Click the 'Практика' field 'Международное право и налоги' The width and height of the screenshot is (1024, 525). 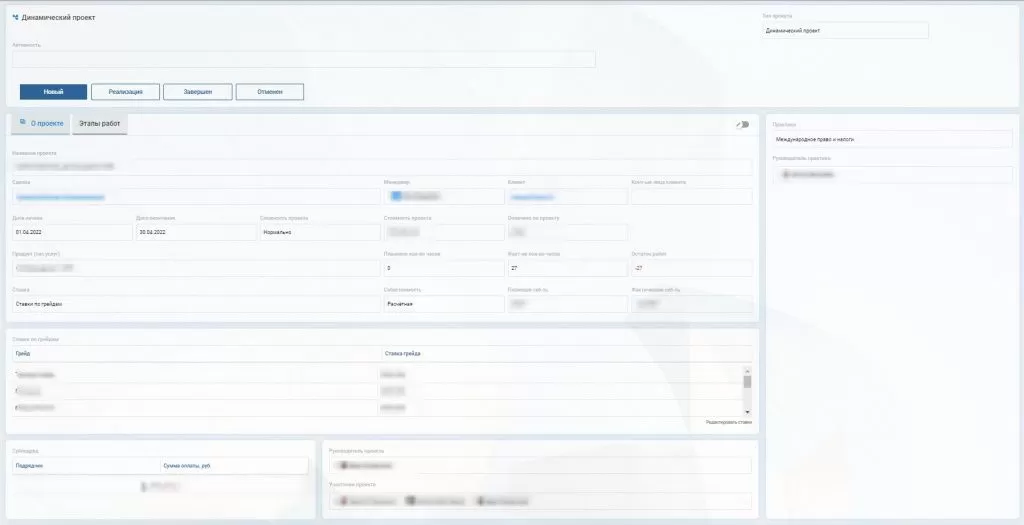[892, 139]
